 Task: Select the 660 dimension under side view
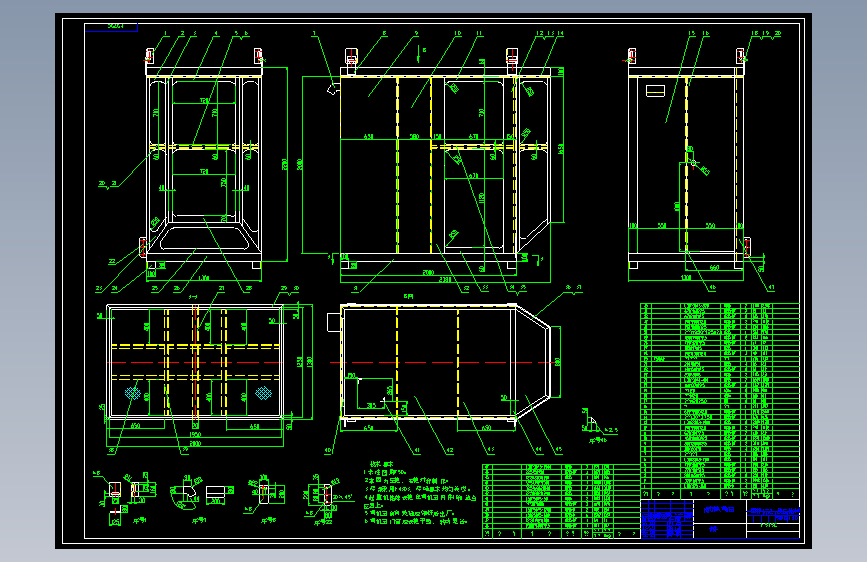click(714, 268)
